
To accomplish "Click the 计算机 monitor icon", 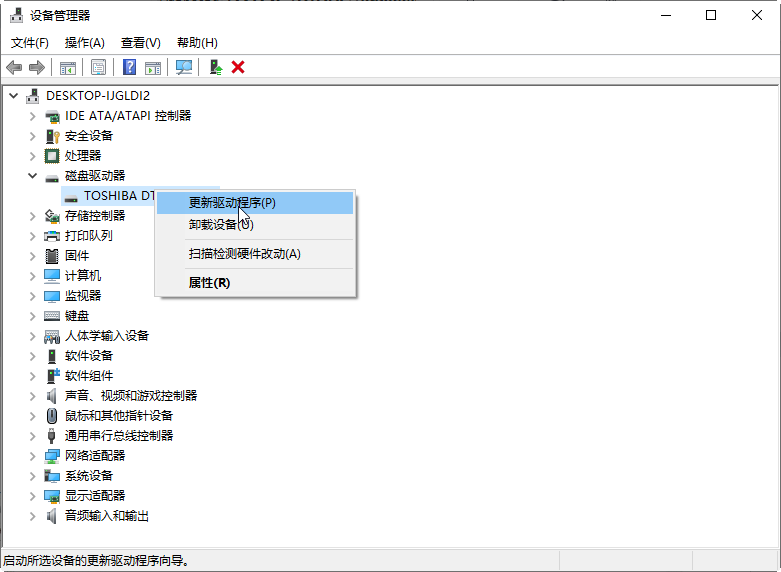I will (x=52, y=276).
